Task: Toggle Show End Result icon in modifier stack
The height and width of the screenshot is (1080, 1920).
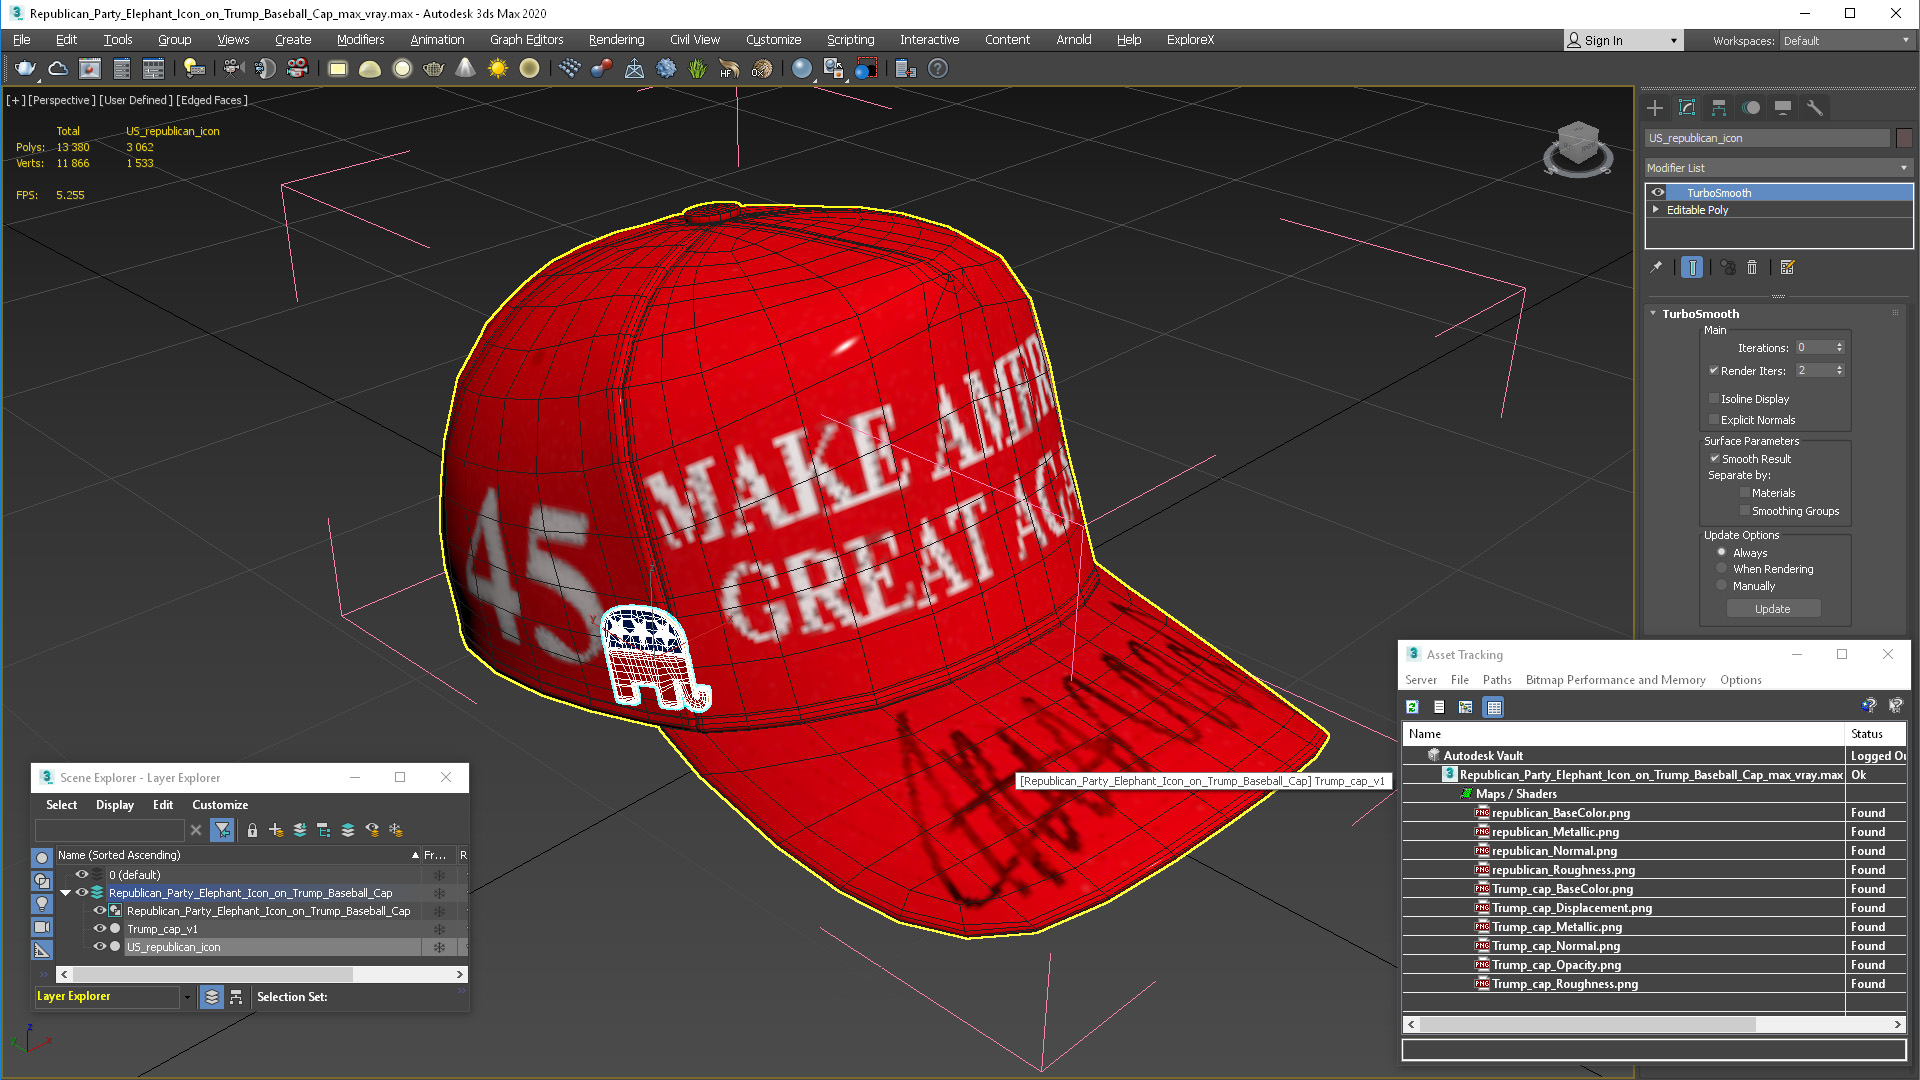Action: pos(1692,267)
